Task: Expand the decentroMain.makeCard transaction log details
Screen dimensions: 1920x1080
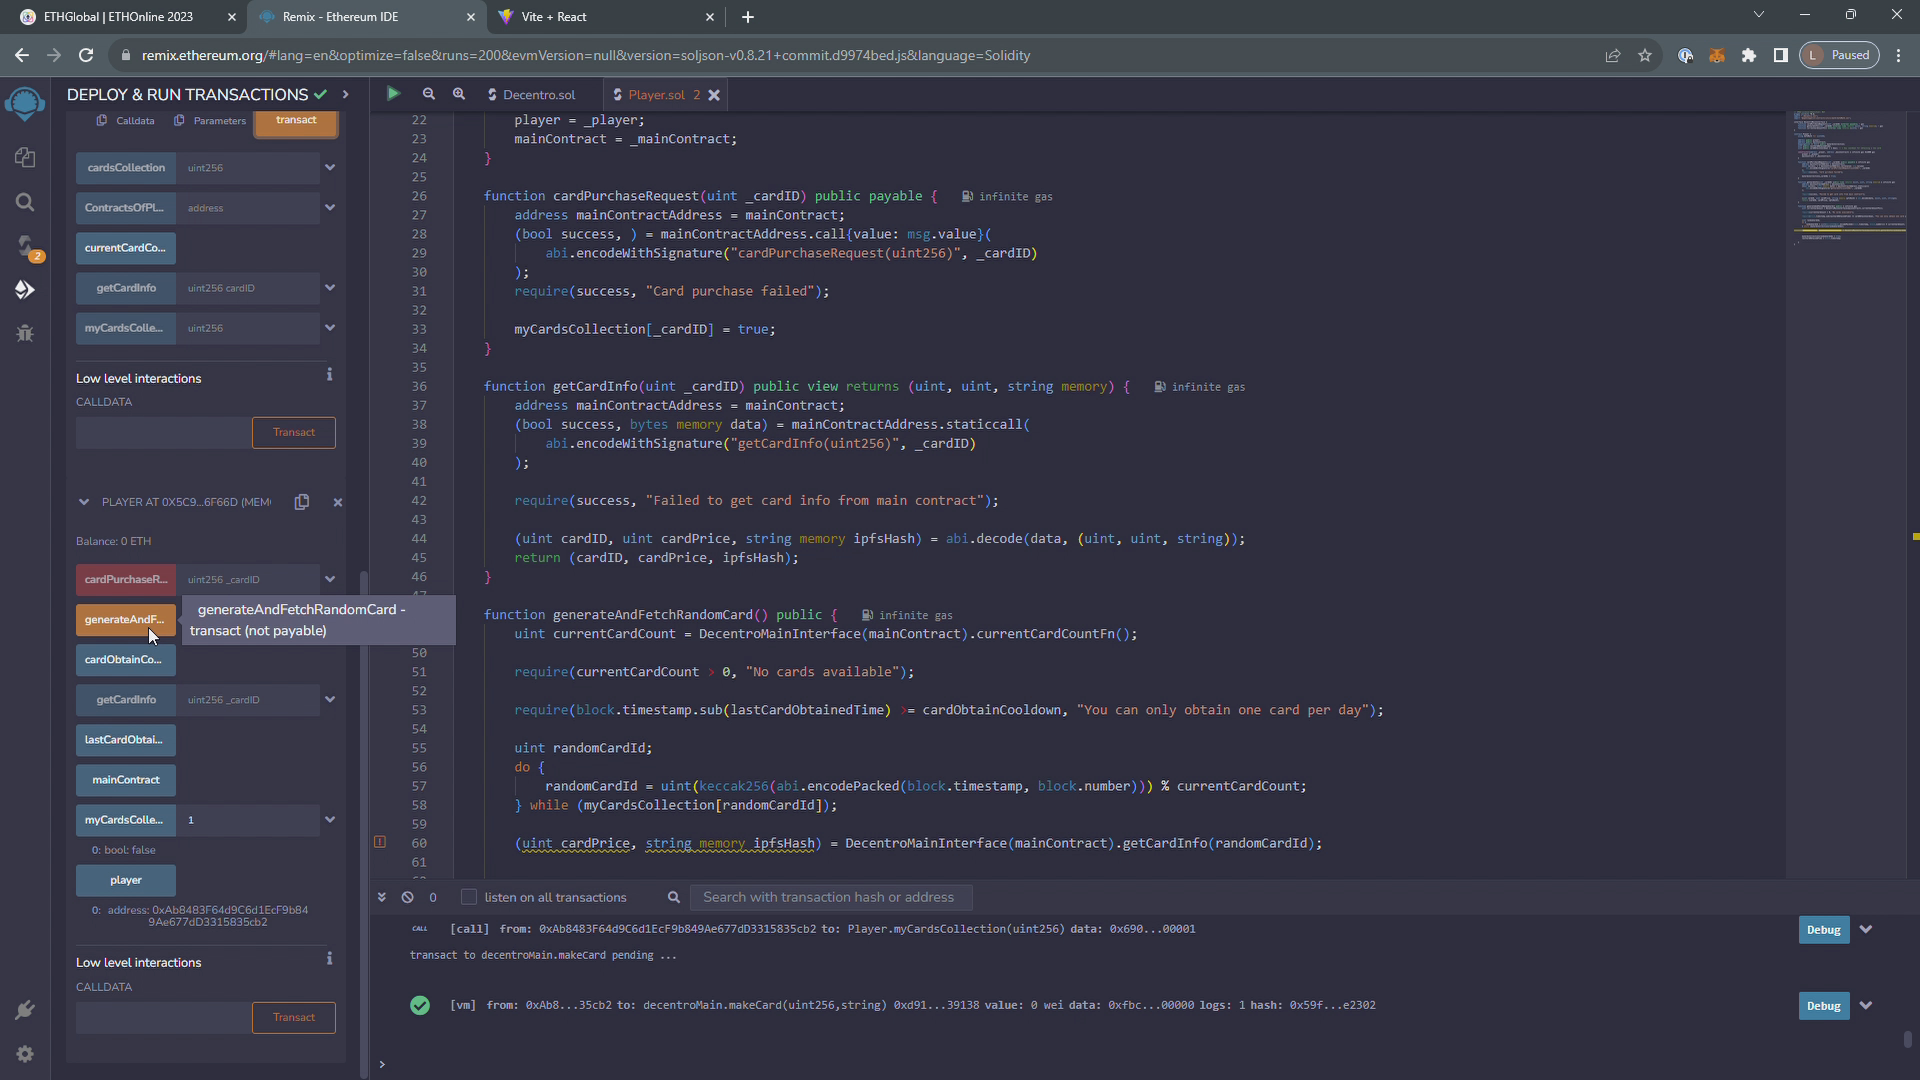Action: (1866, 1005)
